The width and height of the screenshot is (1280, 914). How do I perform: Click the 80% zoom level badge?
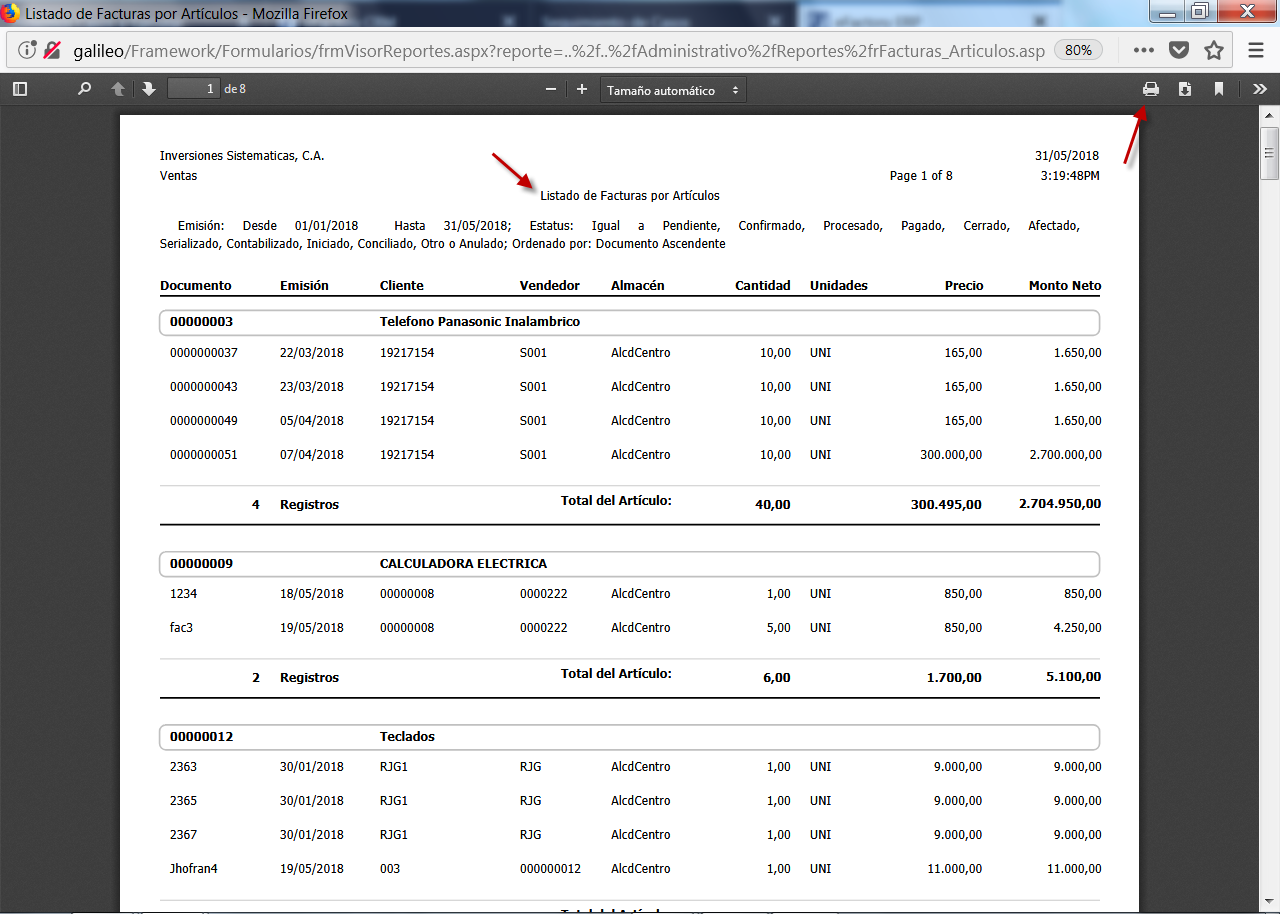pyautogui.click(x=1078, y=50)
